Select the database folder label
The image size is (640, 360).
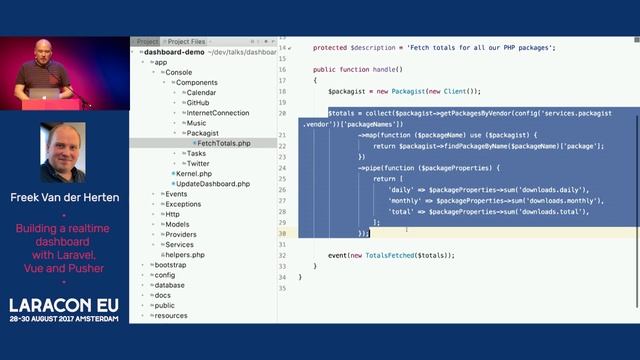169,285
